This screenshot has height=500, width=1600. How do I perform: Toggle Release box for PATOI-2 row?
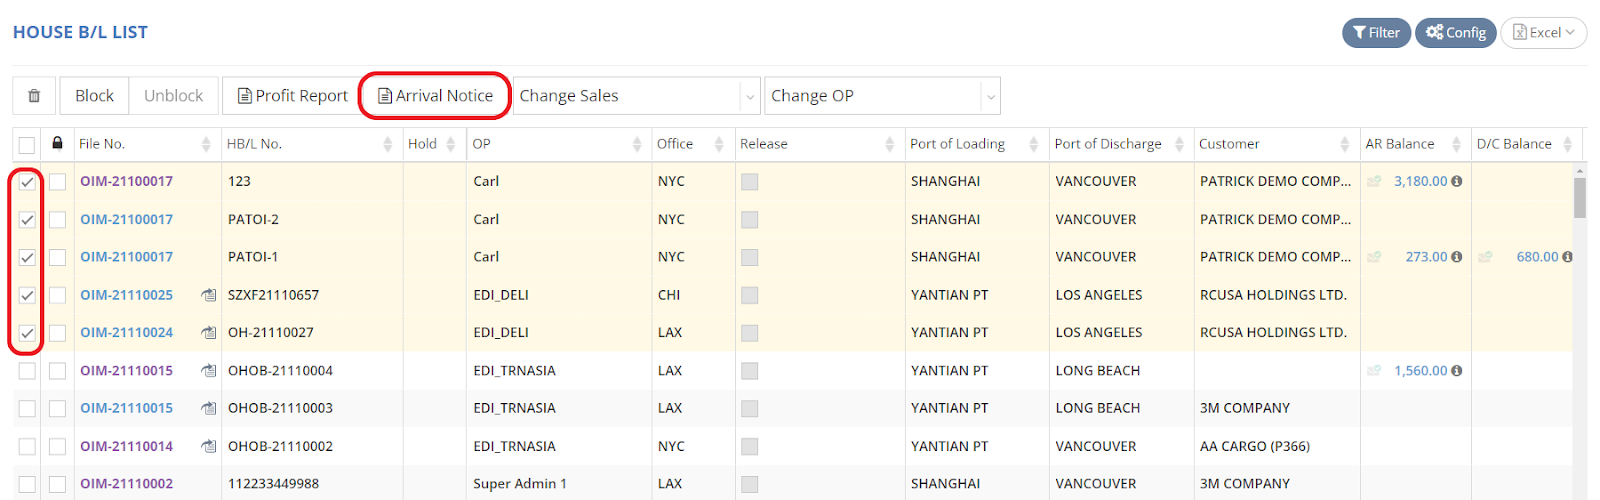(x=749, y=220)
